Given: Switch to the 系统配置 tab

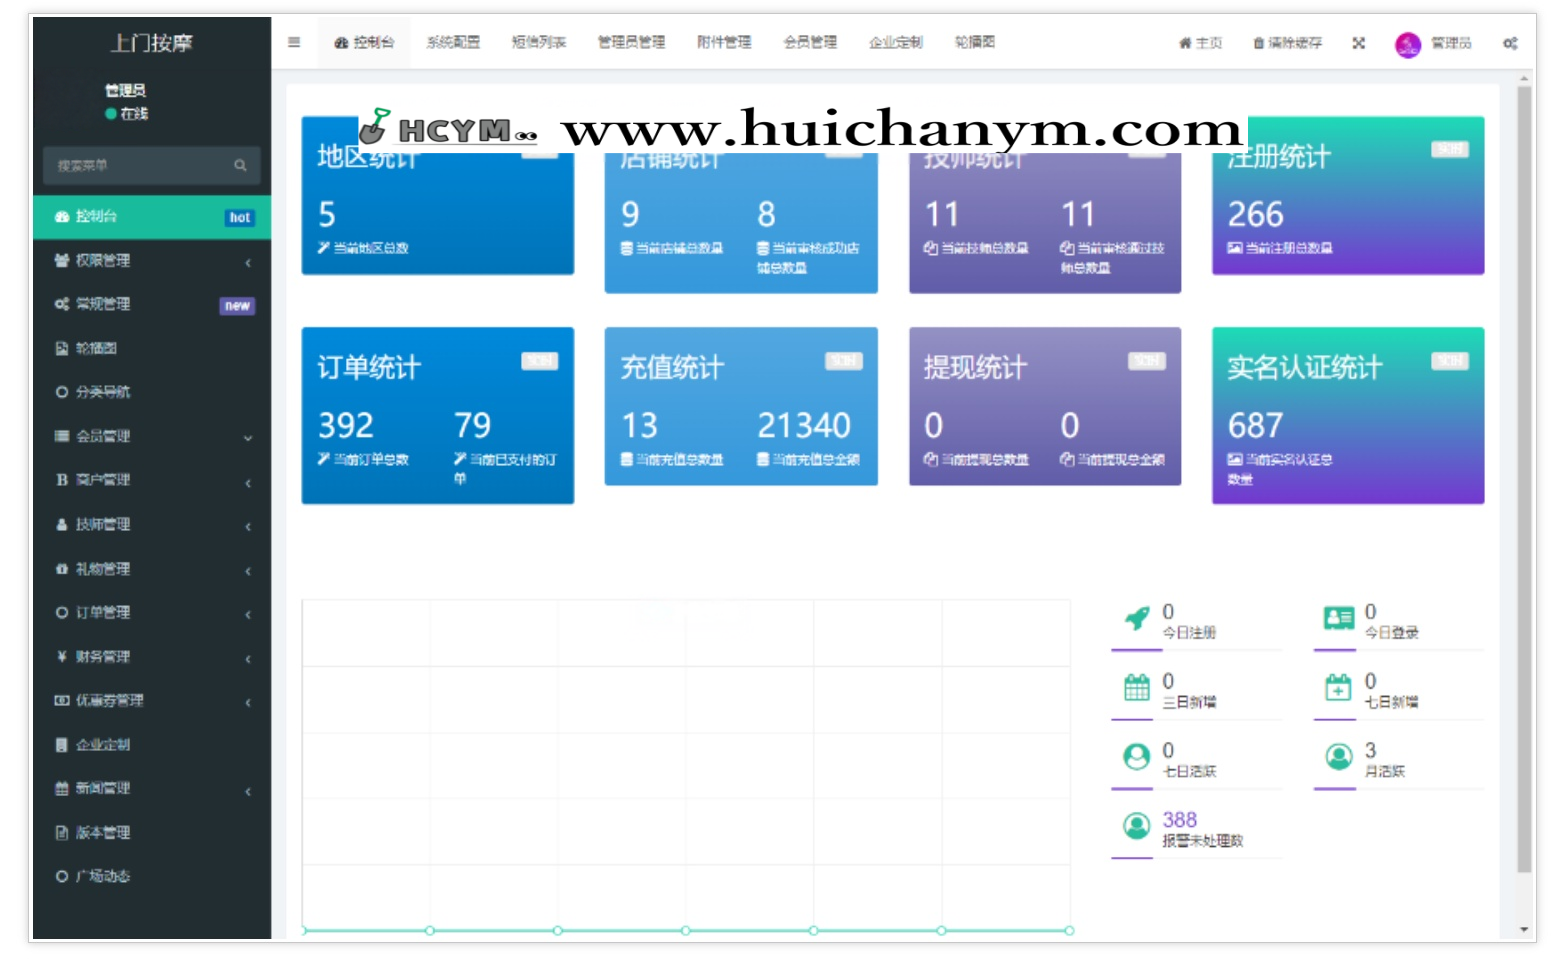Looking at the screenshot, I should pyautogui.click(x=453, y=43).
